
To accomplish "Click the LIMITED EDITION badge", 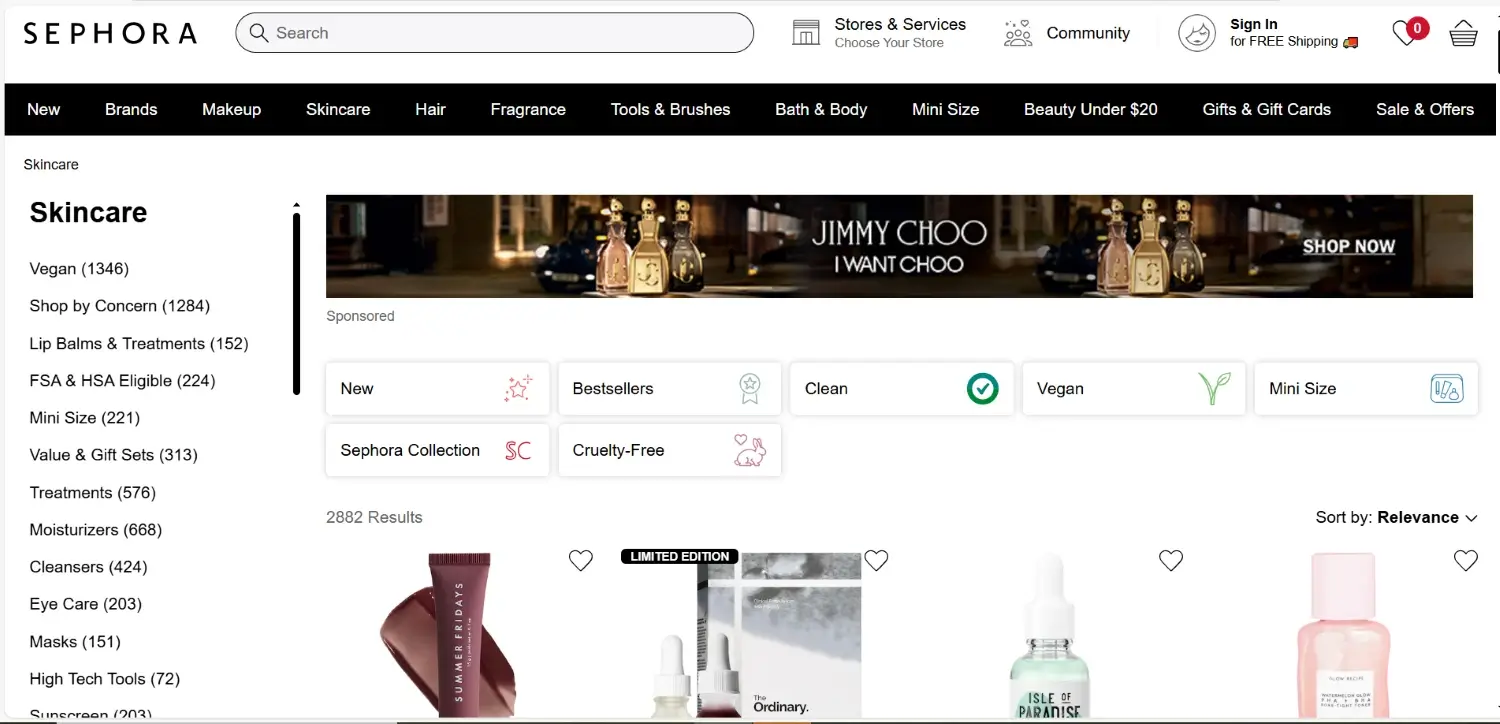I will (x=680, y=556).
